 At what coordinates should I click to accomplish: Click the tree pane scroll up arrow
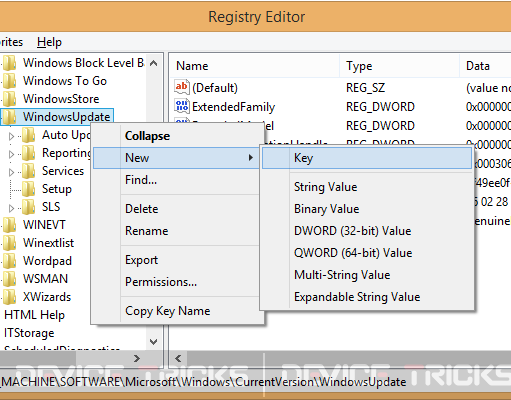pyautogui.click(x=154, y=63)
